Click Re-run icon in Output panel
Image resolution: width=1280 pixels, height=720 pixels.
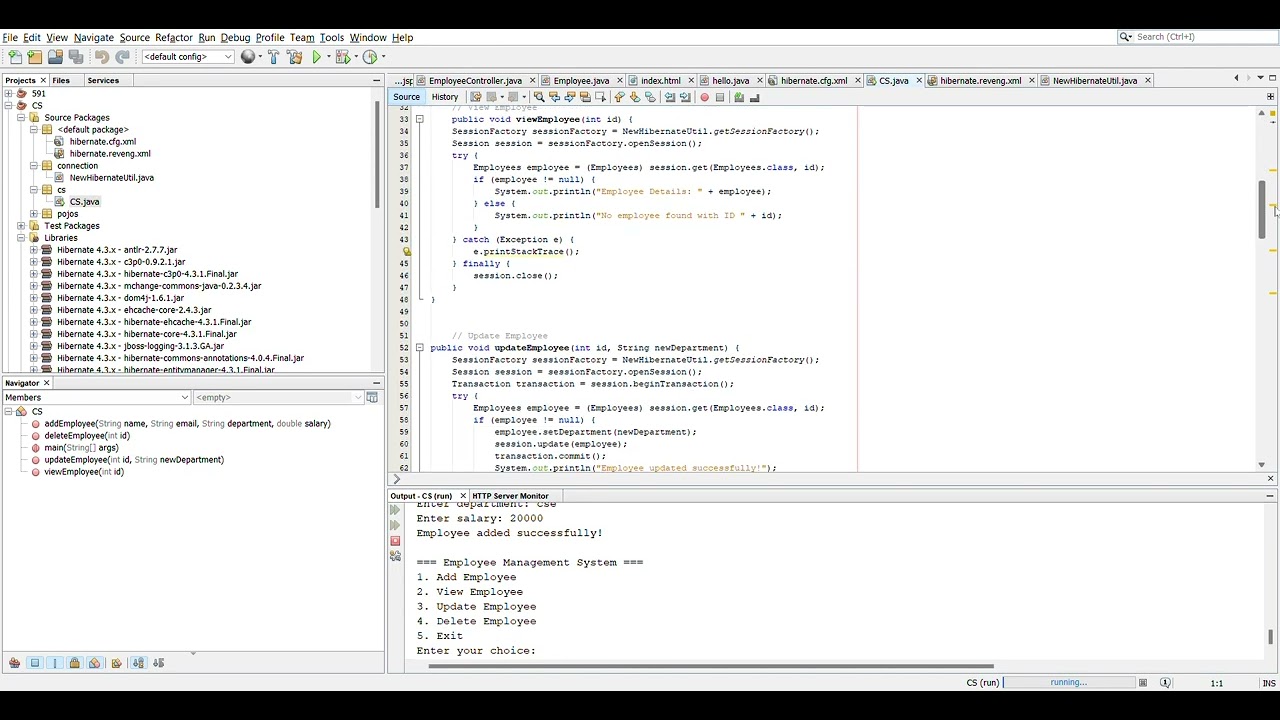(395, 510)
